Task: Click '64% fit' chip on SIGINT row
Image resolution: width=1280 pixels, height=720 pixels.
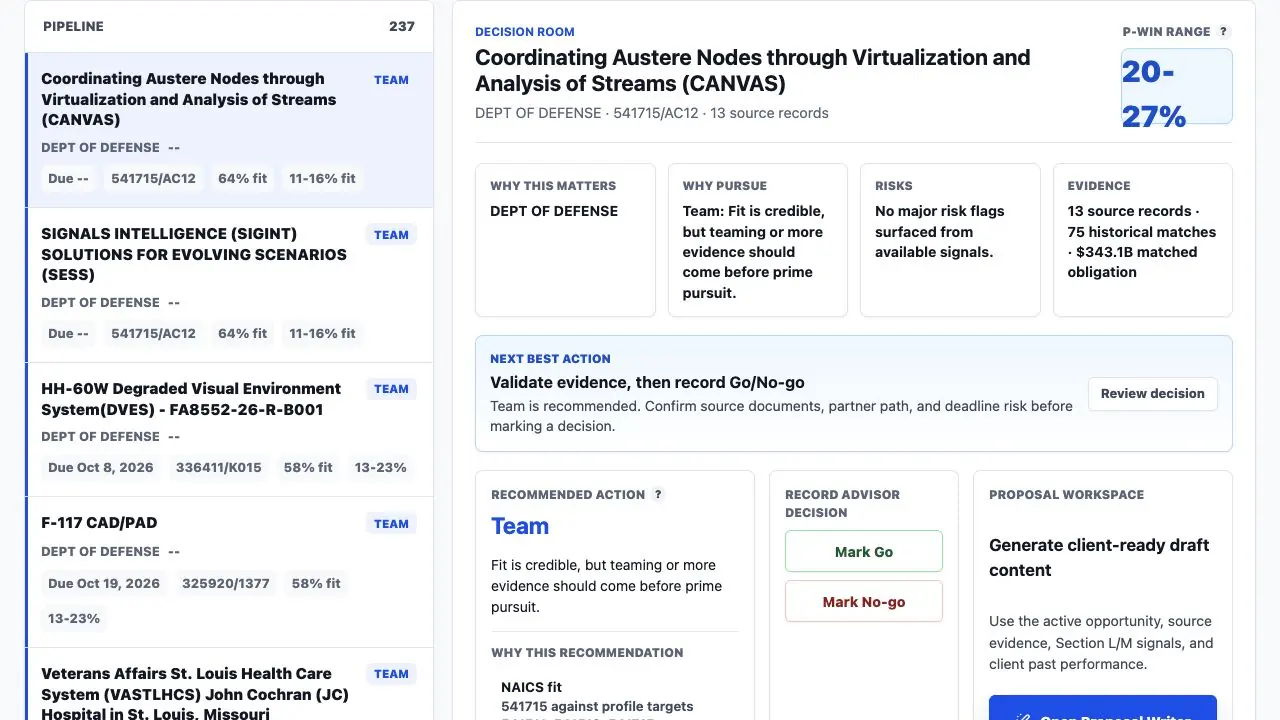Action: 243,333
